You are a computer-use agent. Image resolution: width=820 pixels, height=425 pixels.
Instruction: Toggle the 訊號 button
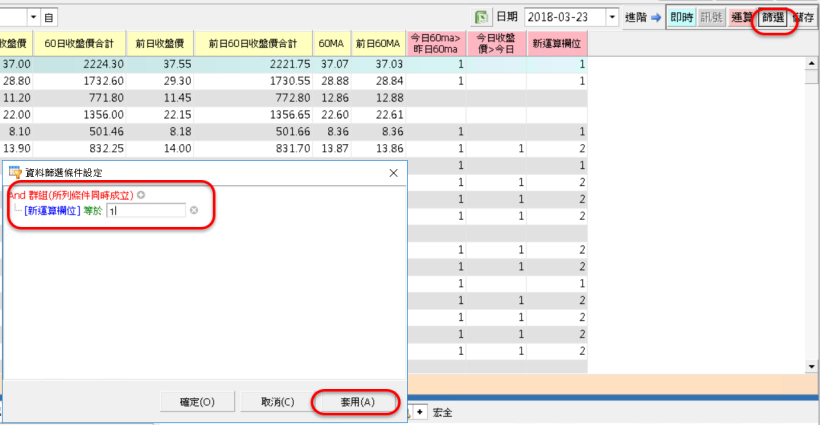(x=711, y=18)
